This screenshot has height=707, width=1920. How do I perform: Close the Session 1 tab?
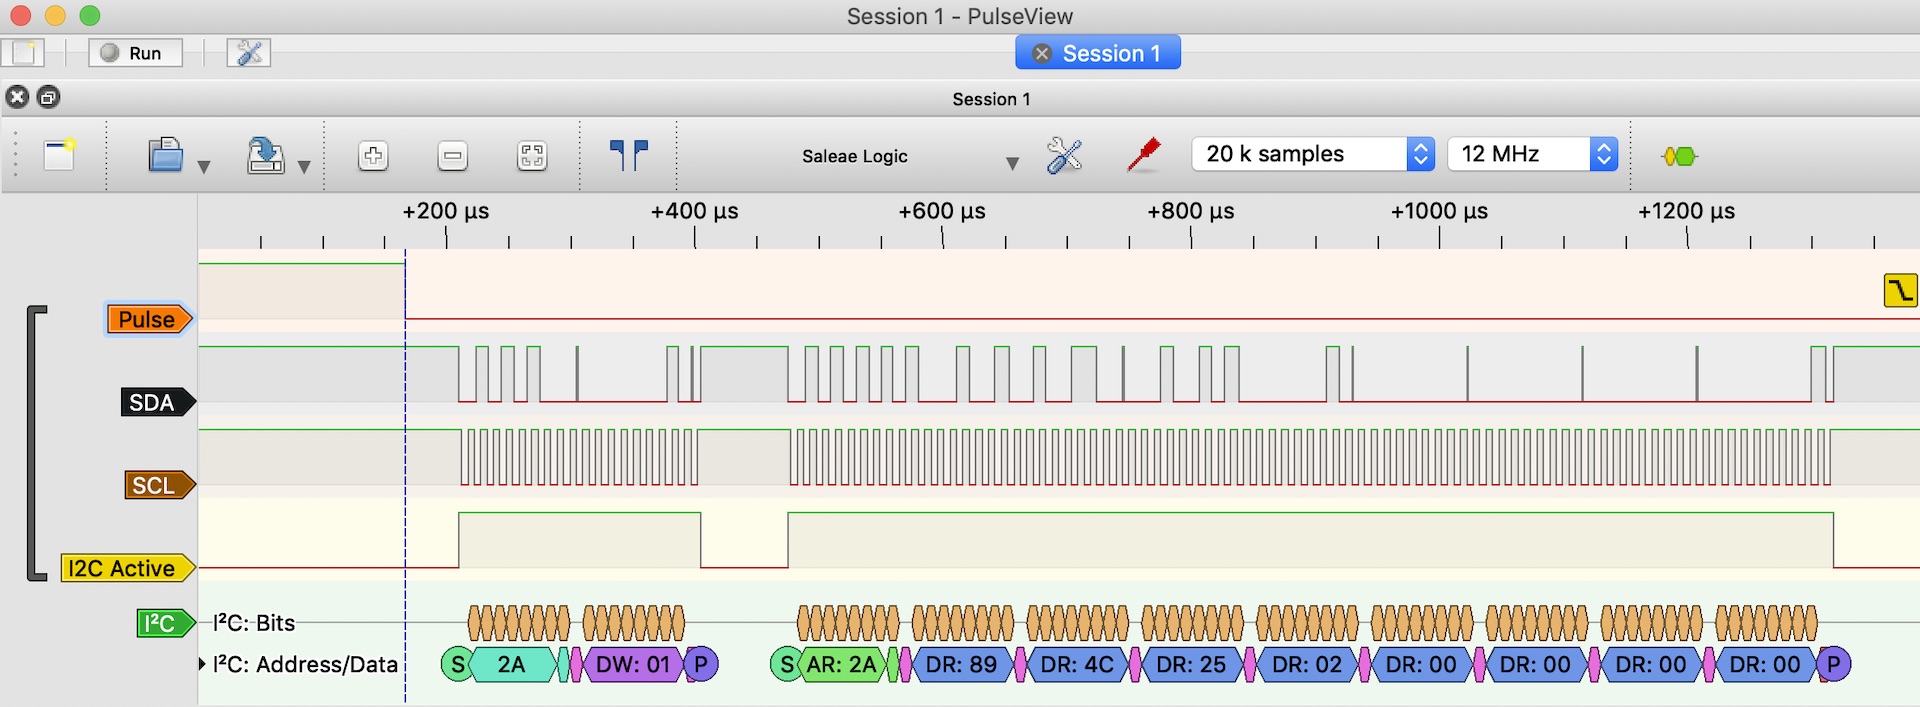coord(1041,53)
